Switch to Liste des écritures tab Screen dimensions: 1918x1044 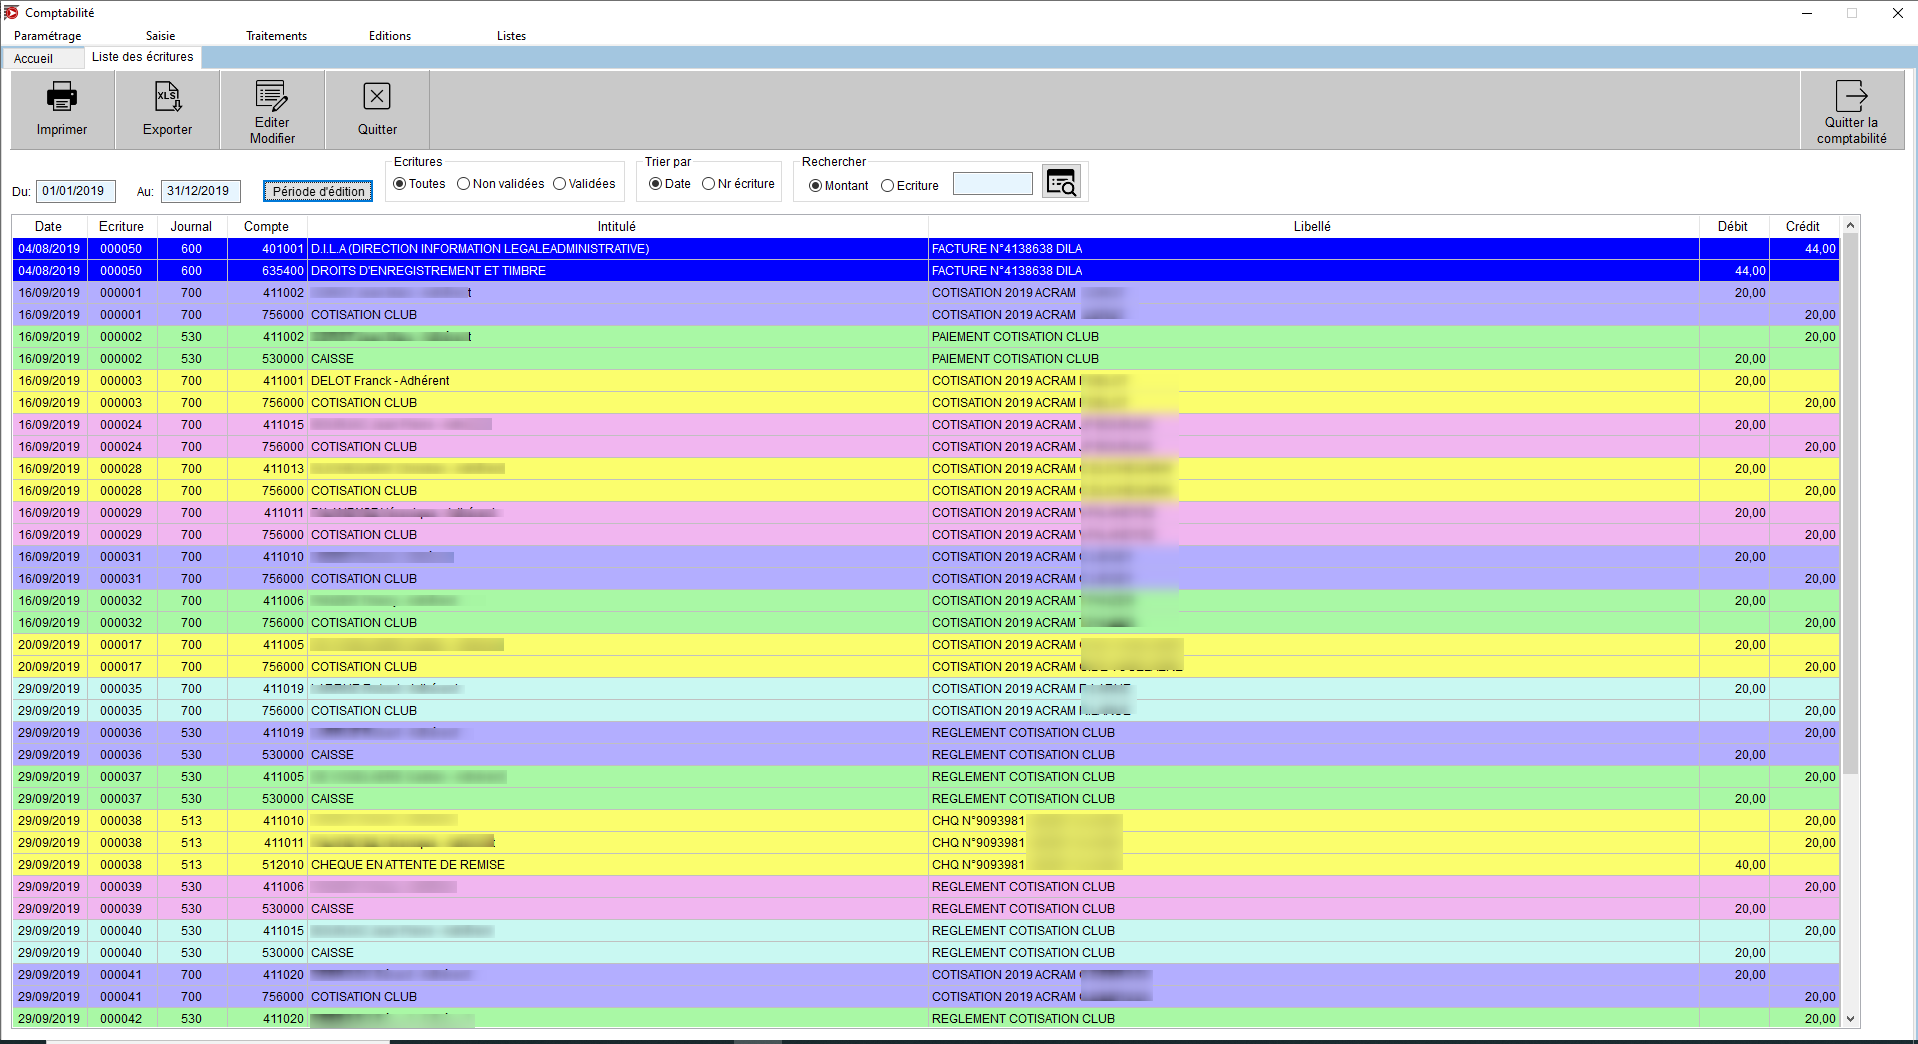click(x=143, y=57)
